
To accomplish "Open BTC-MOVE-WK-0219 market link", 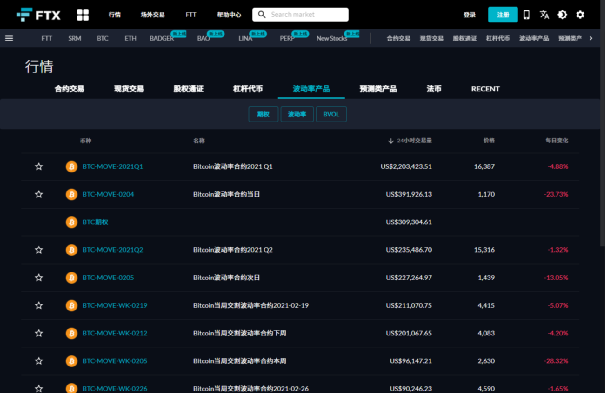I will click(x=115, y=305).
